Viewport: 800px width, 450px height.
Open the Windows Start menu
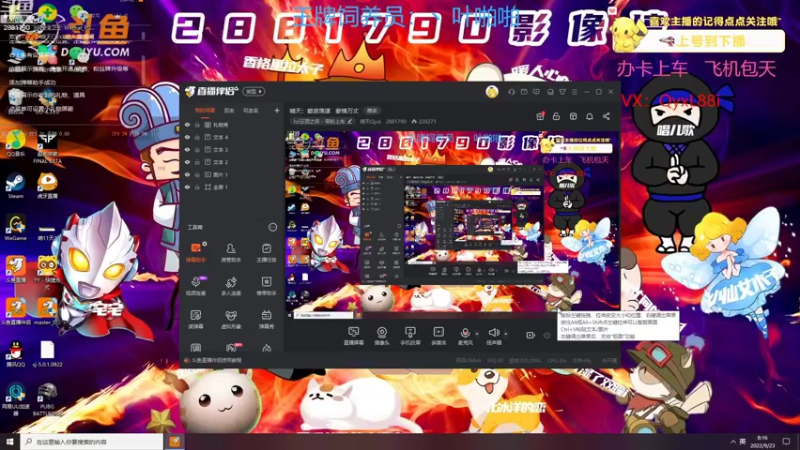click(10, 441)
